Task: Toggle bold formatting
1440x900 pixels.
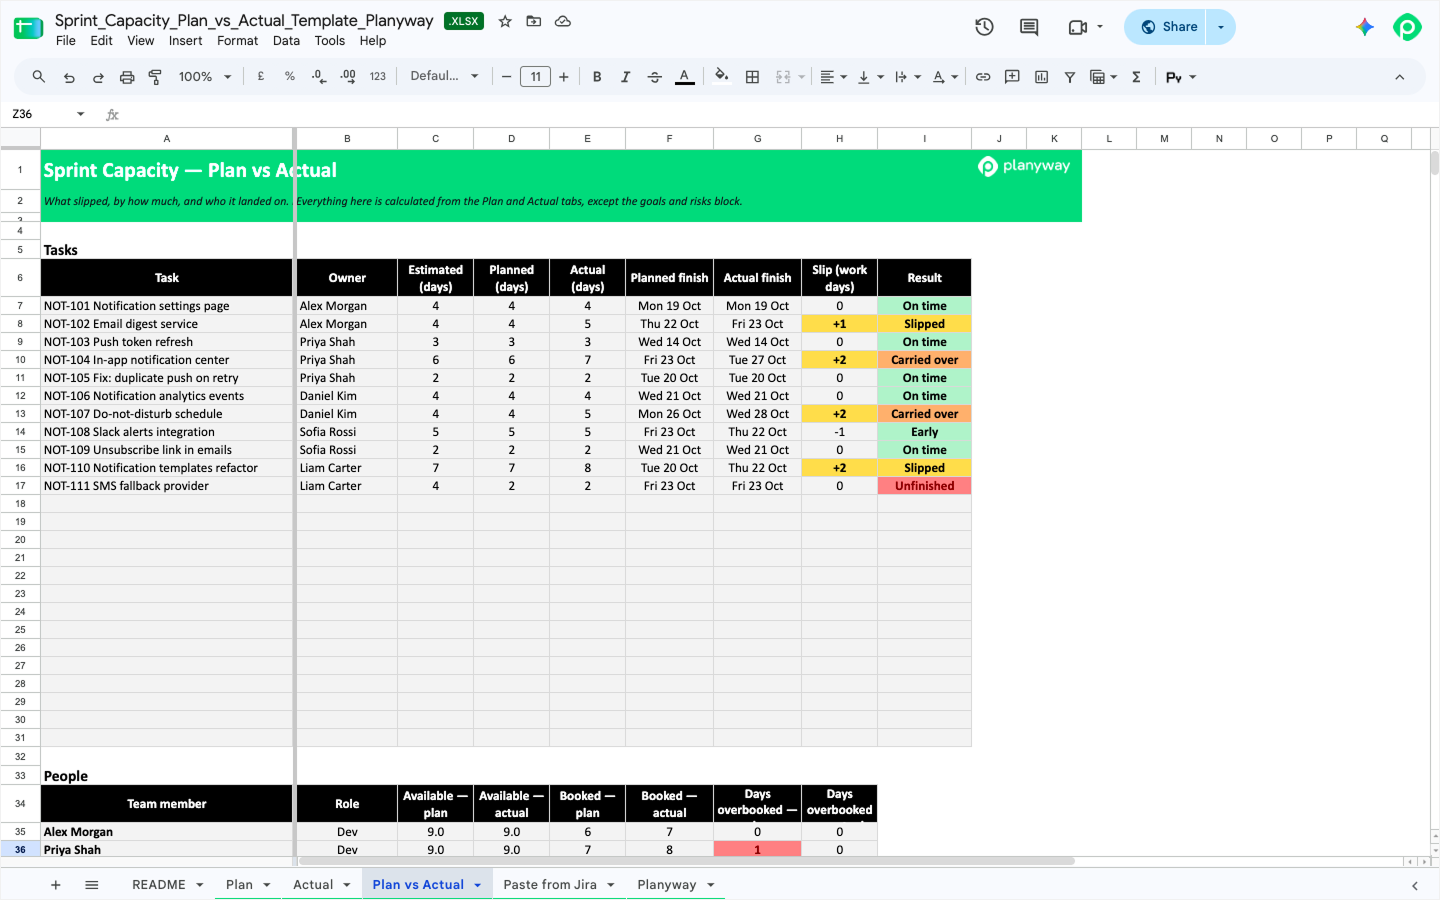Action: point(597,77)
